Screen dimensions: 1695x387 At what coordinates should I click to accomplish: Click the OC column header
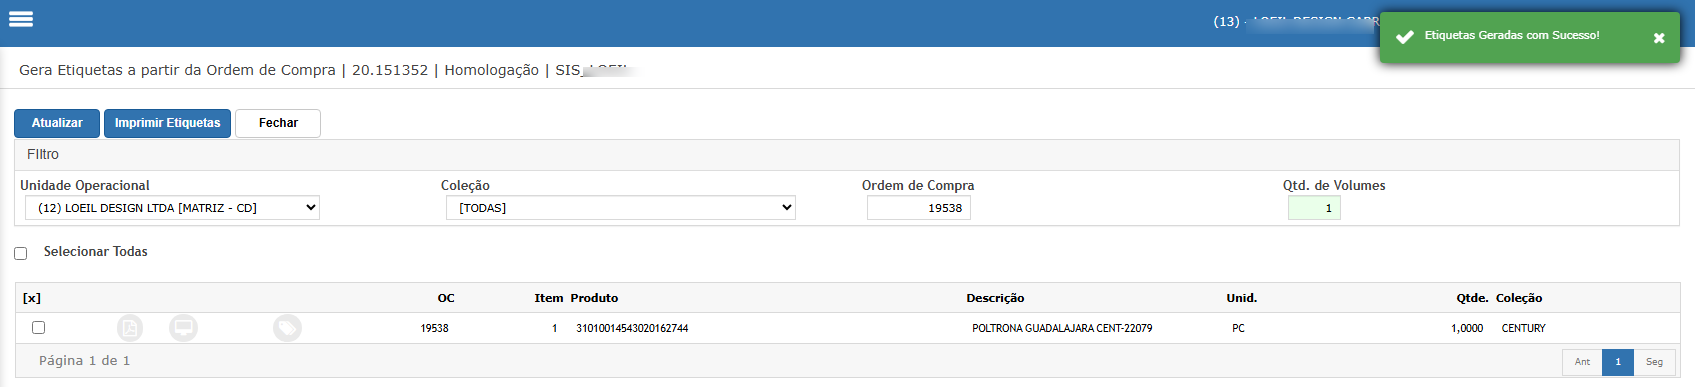pyautogui.click(x=446, y=298)
